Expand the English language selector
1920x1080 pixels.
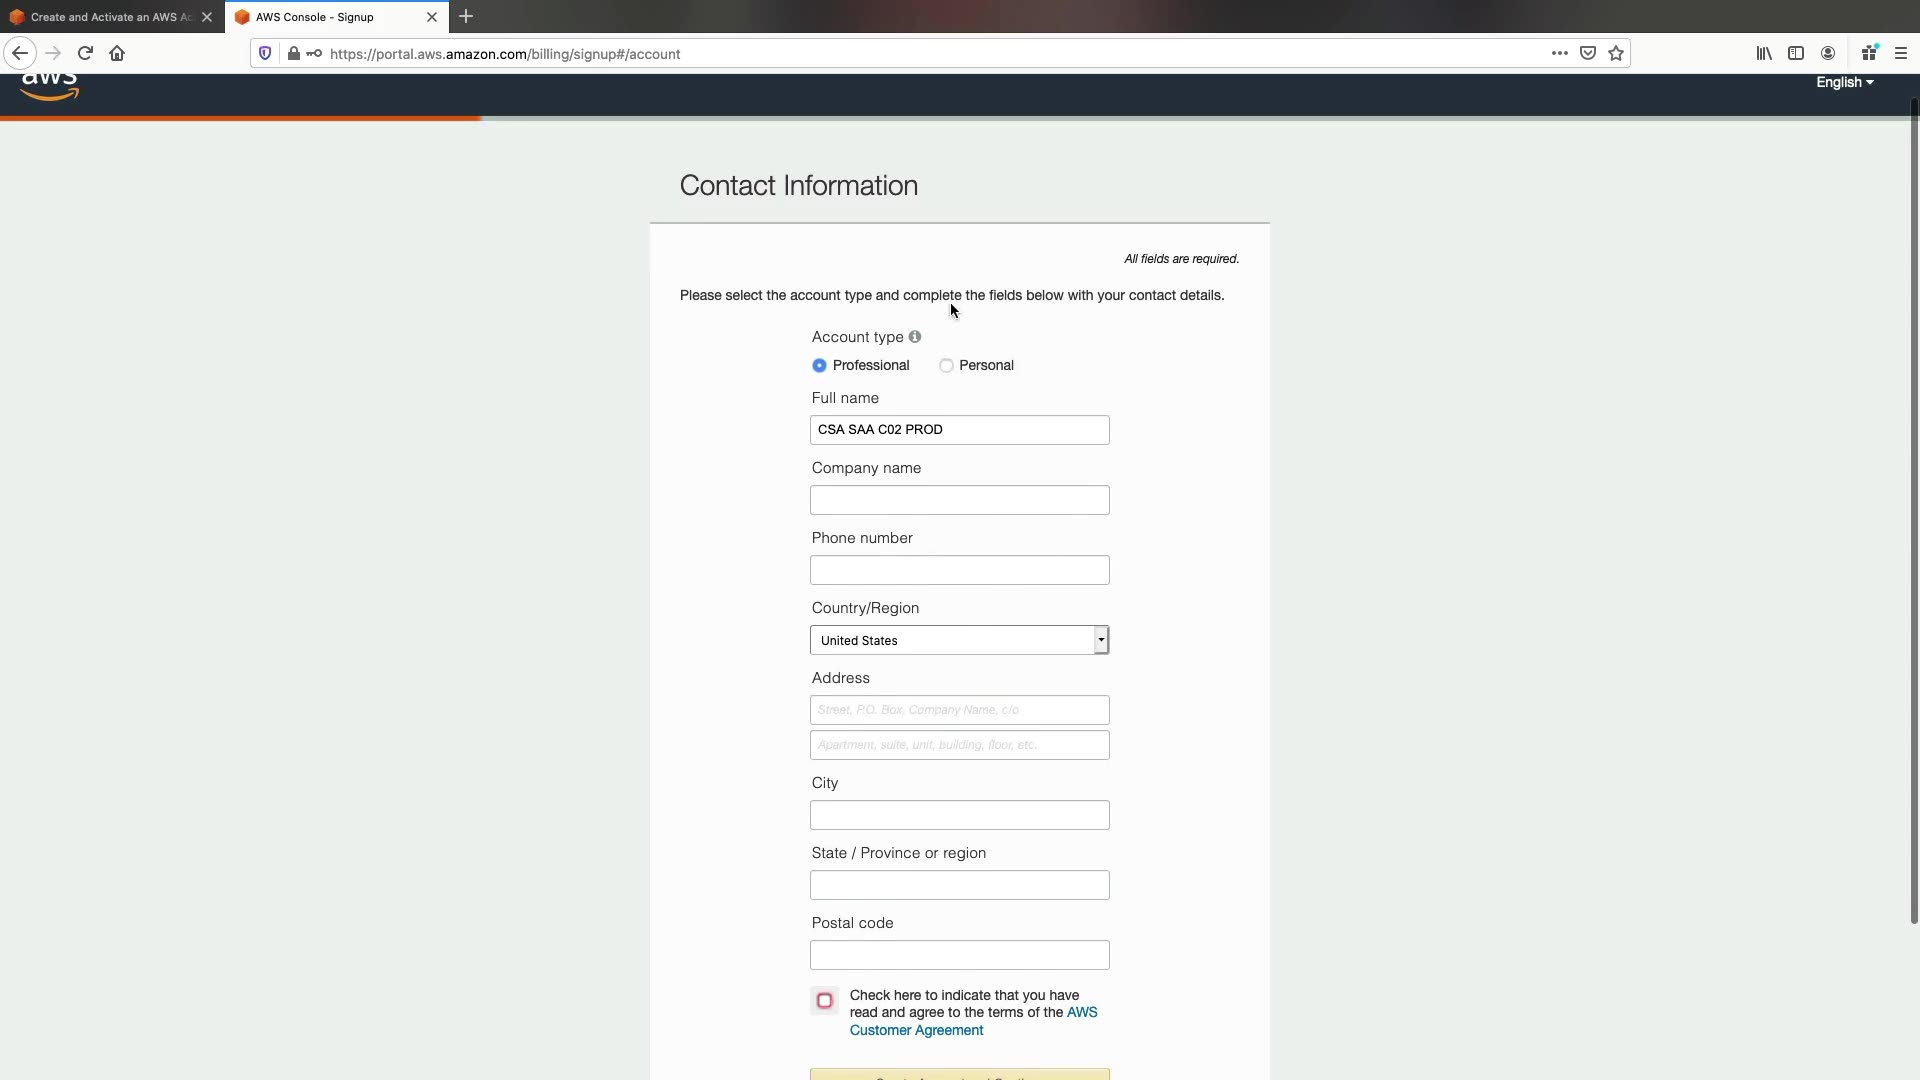(x=1844, y=83)
